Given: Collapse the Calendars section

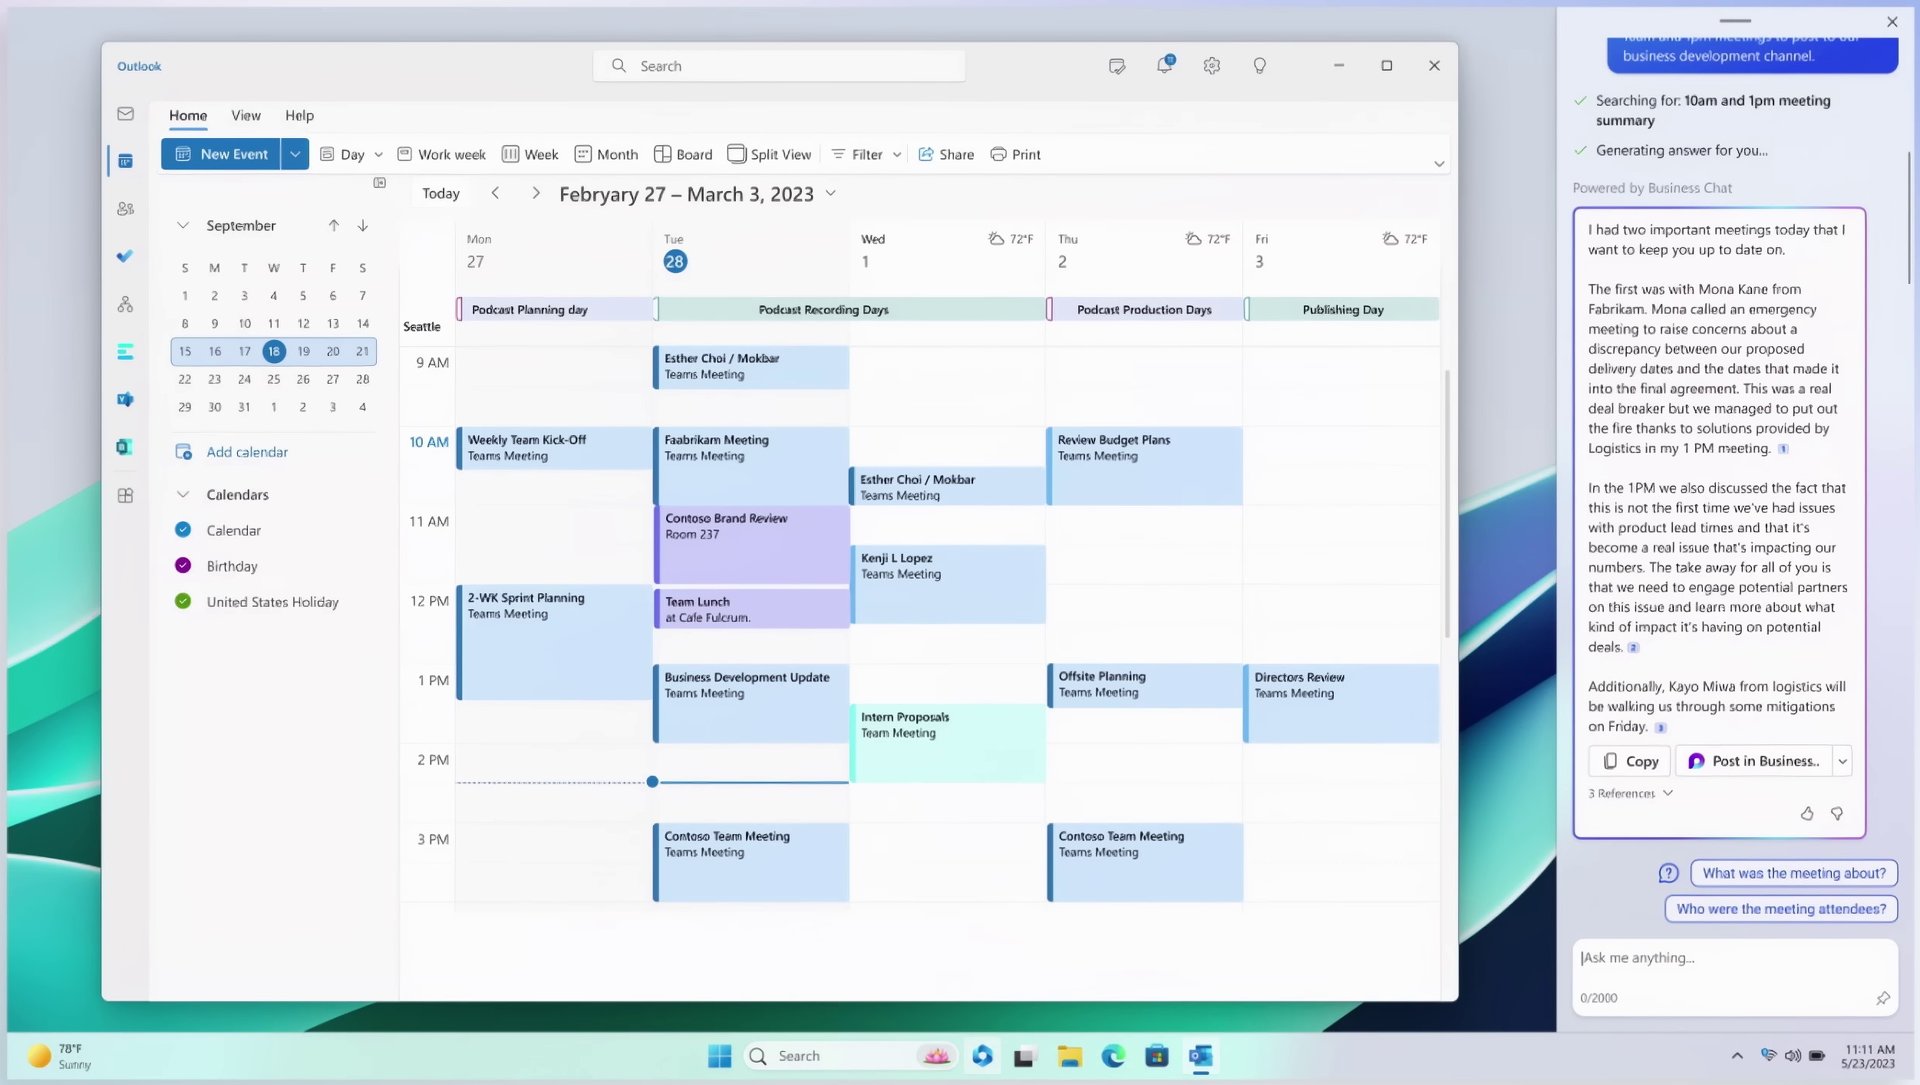Looking at the screenshot, I should click(x=183, y=494).
